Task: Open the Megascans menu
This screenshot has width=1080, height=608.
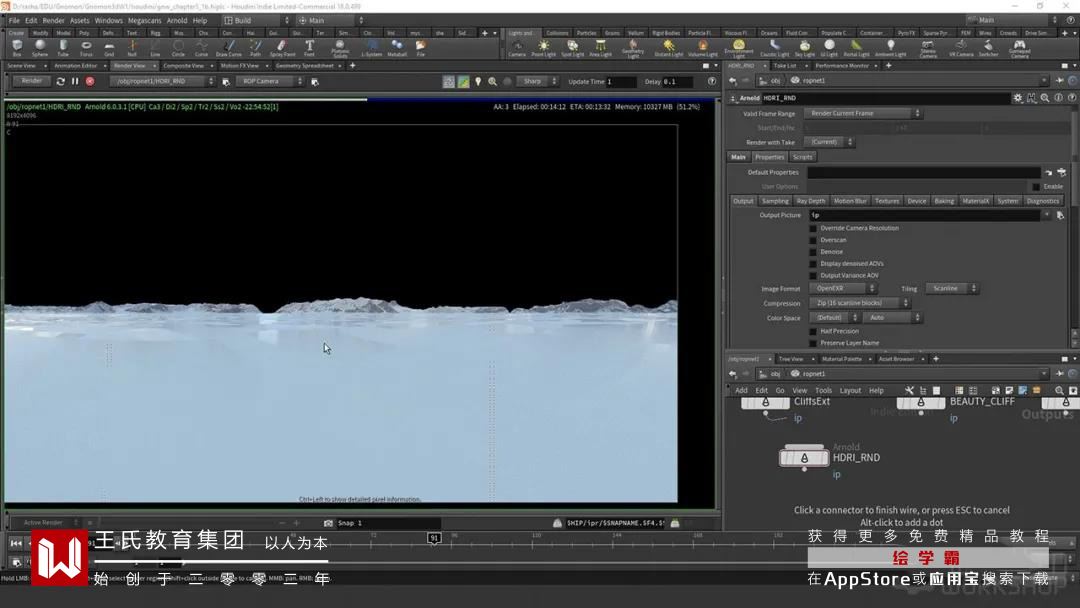Action: coord(144,21)
